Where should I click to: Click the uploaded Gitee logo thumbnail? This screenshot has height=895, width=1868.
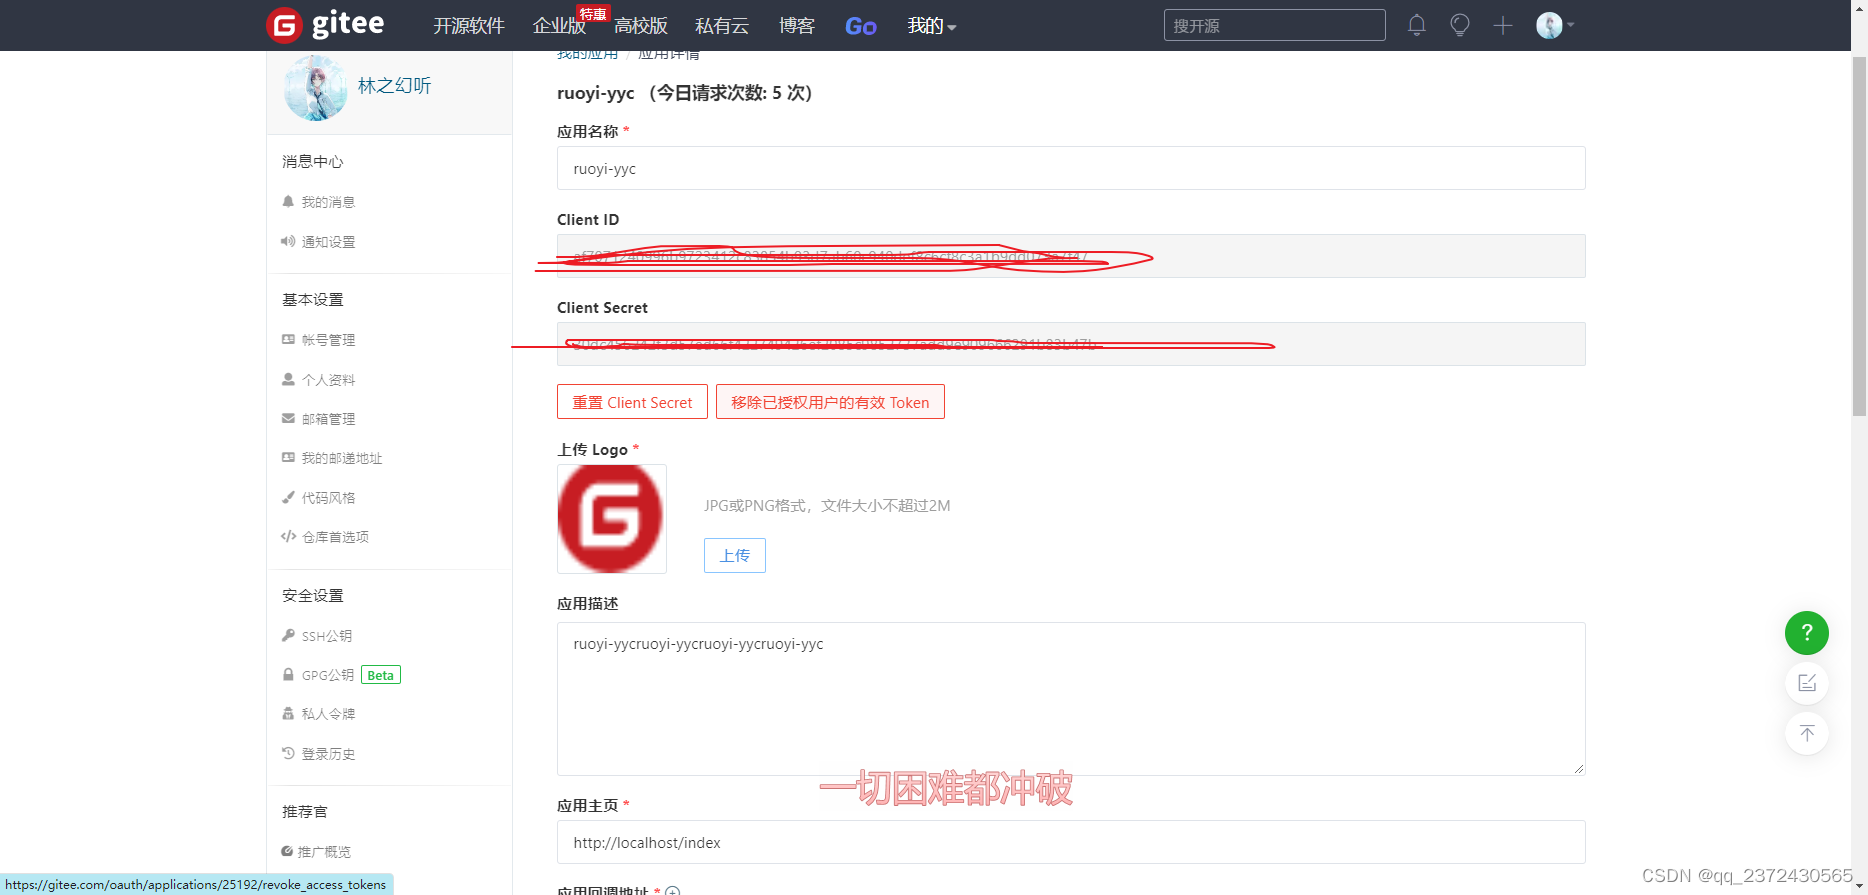pyautogui.click(x=611, y=519)
